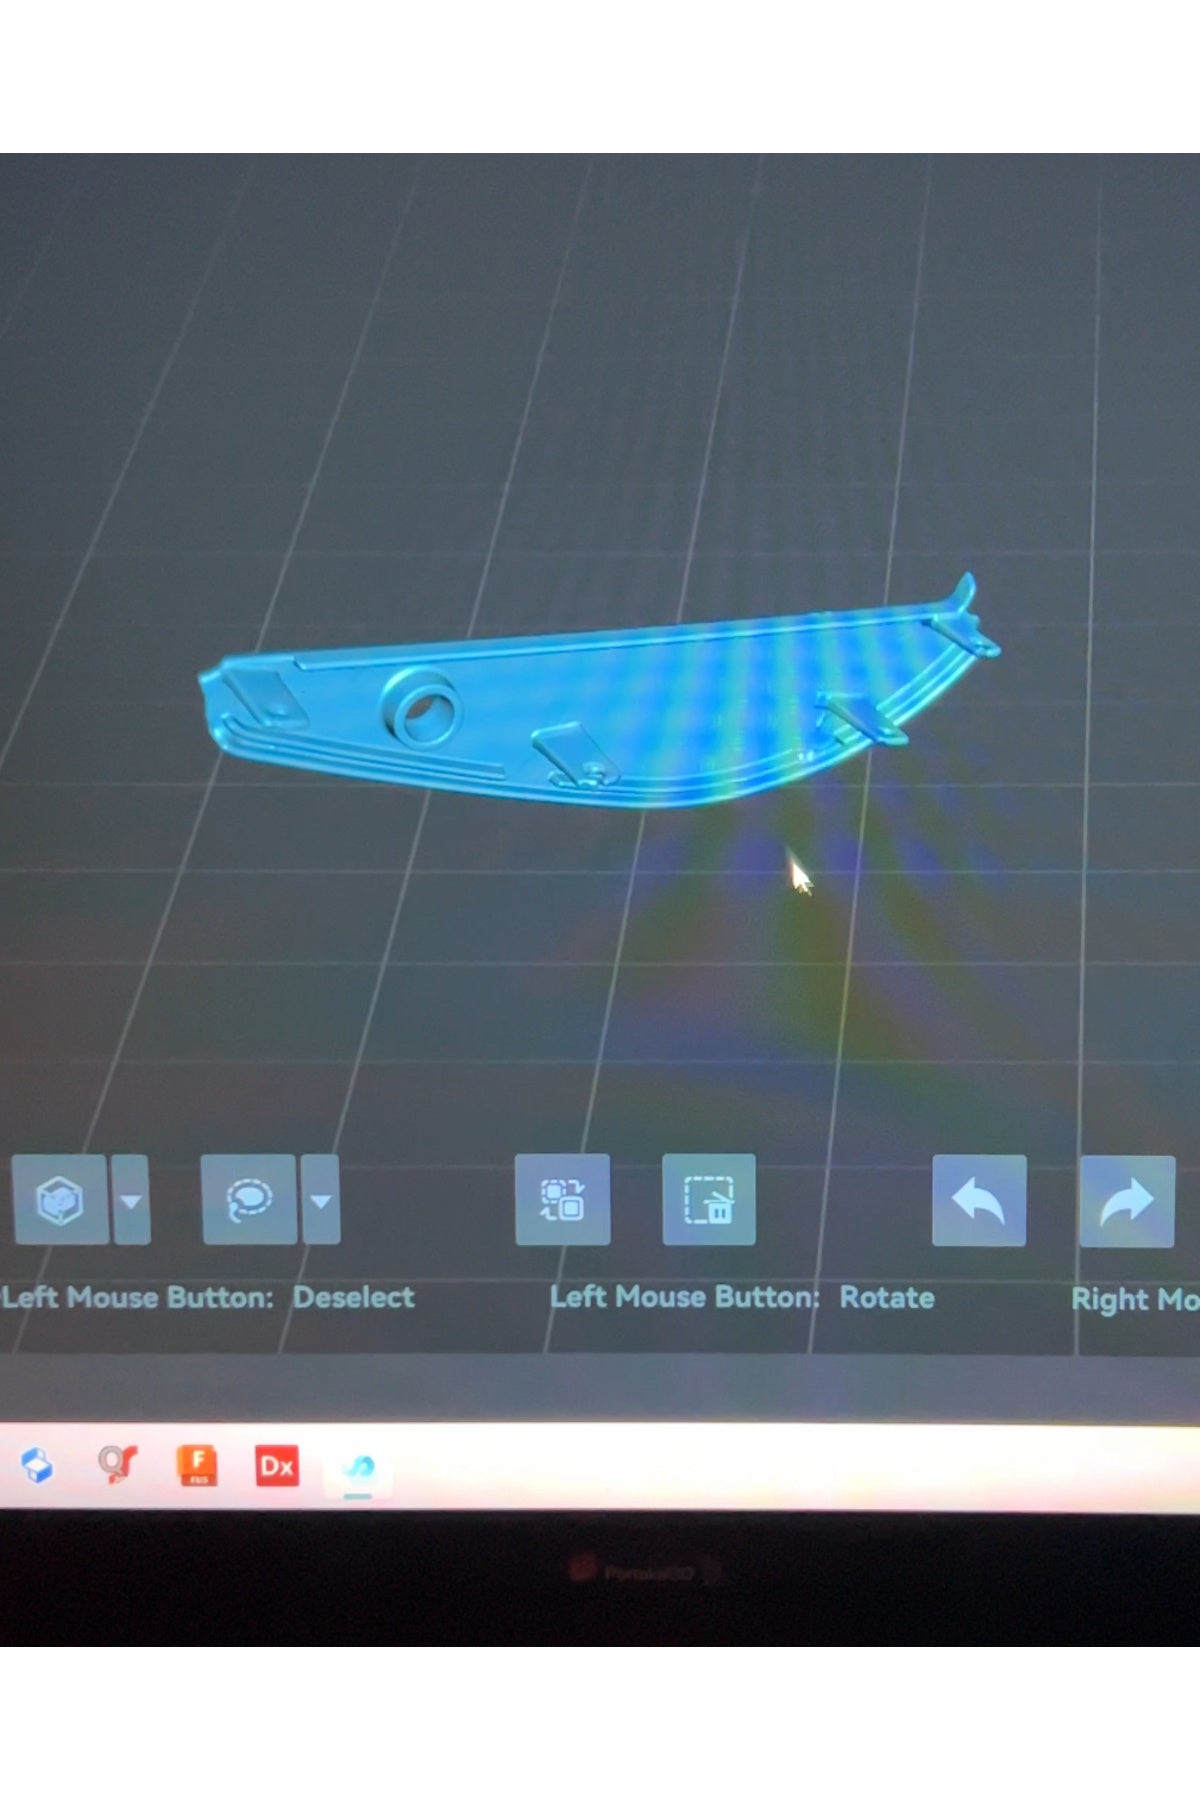The height and width of the screenshot is (1800, 1200).
Task: Open the dropdown beside the cube tool
Action: point(131,1200)
